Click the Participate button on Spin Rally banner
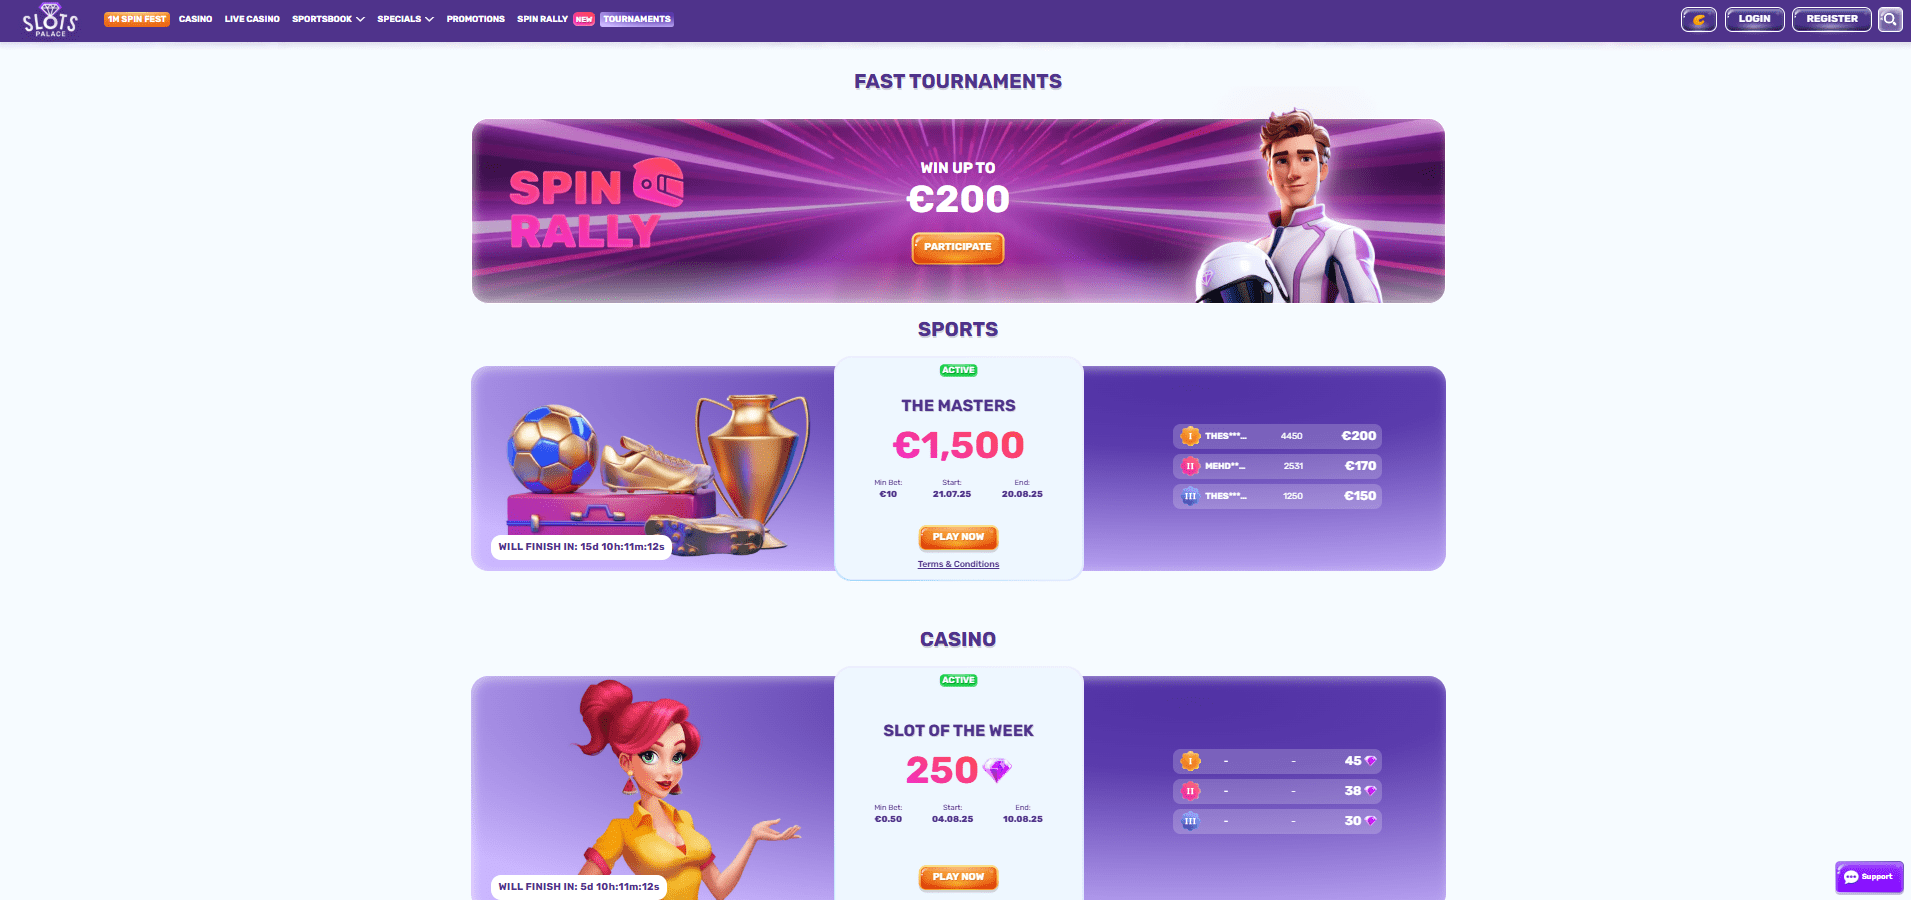Image resolution: width=1911 pixels, height=900 pixels. click(958, 247)
